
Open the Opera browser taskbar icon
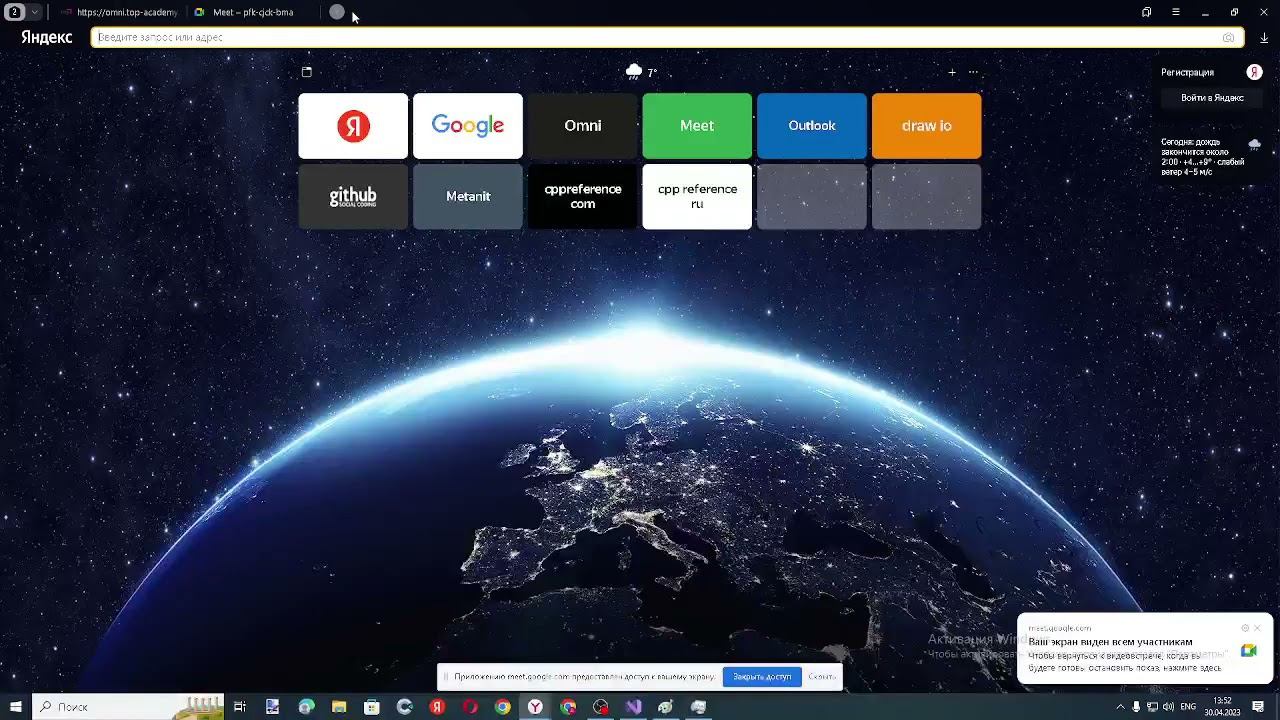470,707
